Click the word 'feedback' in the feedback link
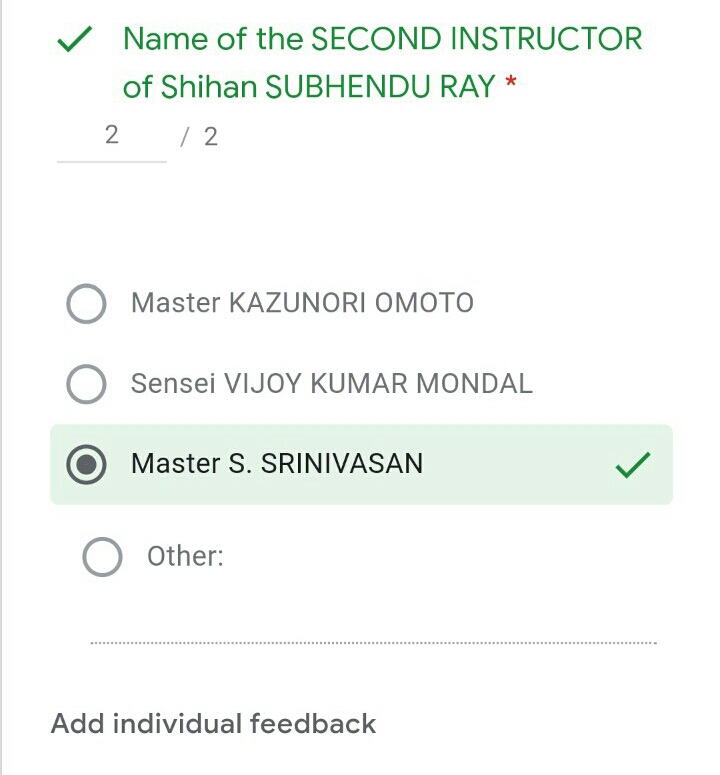The height and width of the screenshot is (775, 720). [x=312, y=723]
